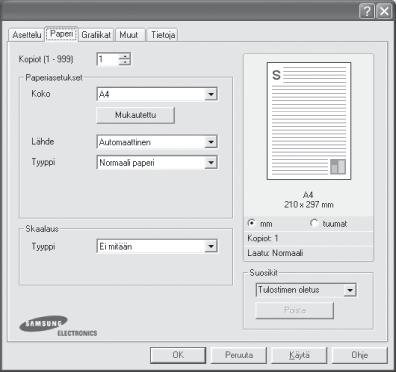Viewport: 396px width, 372px height.
Task: Apply settings with the Käytä button
Action: 299,355
